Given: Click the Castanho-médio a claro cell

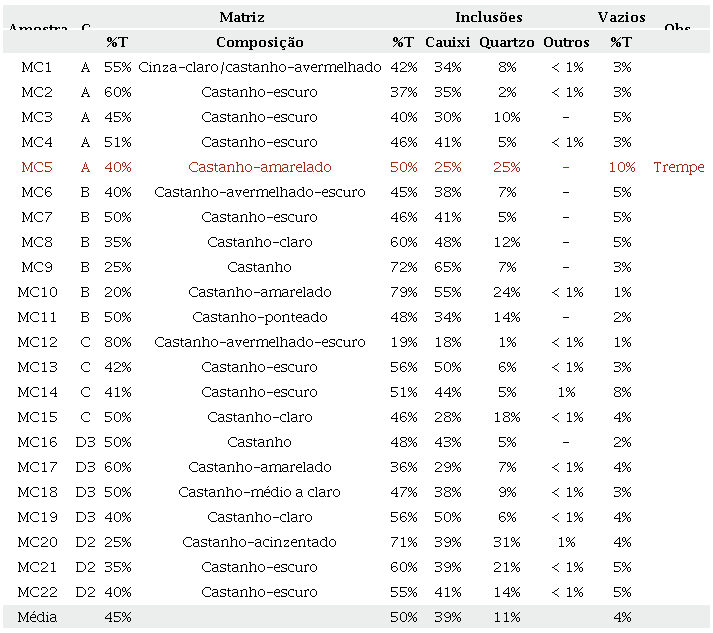Looking at the screenshot, I should [259, 492].
